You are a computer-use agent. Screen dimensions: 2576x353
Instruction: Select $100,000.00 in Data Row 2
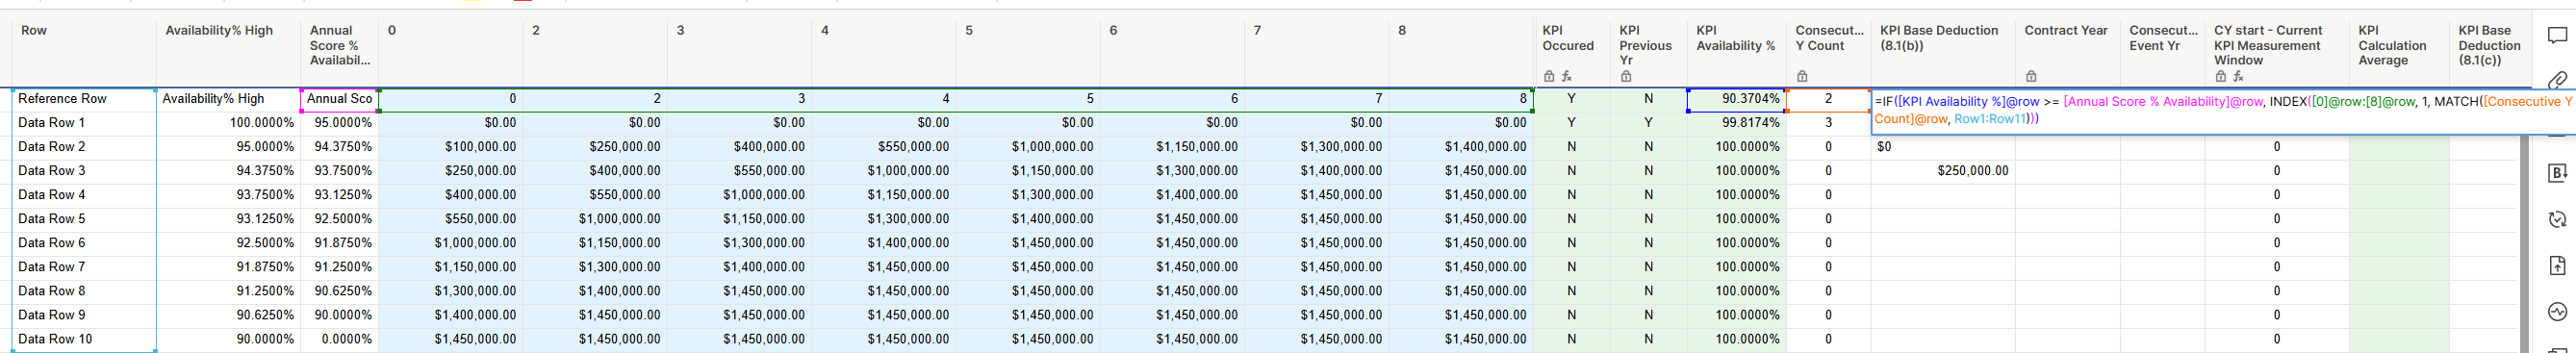450,147
